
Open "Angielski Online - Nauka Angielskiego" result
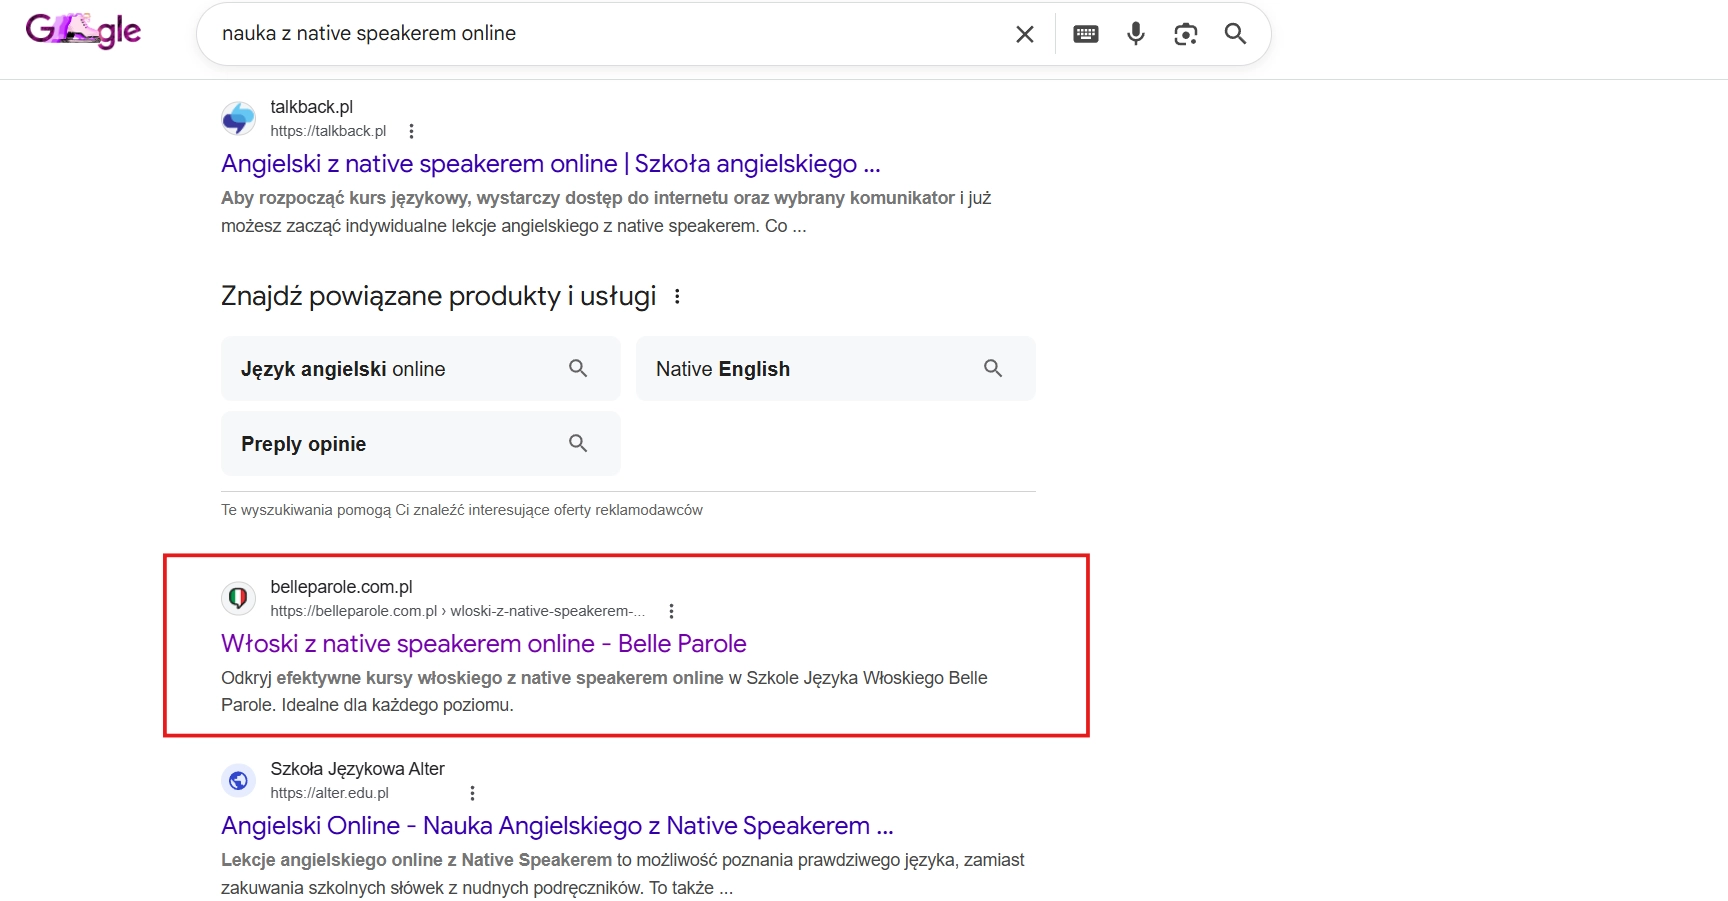pyautogui.click(x=556, y=826)
